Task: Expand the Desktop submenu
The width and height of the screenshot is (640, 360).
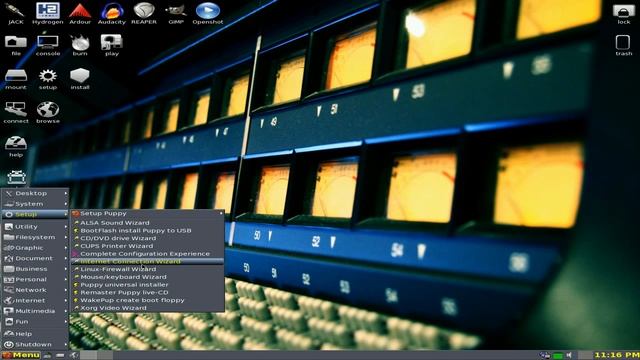Action: coord(35,193)
